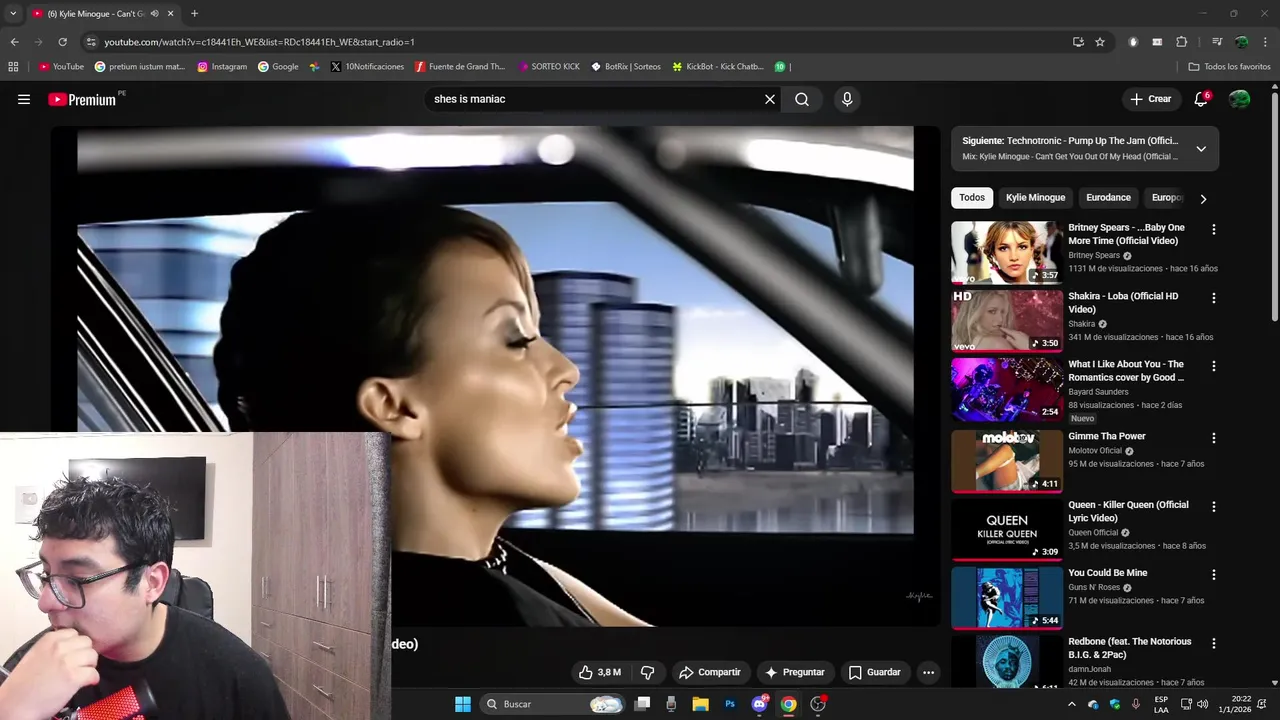This screenshot has height=720, width=1280.
Task: Open a new browser tab
Action: tap(194, 14)
